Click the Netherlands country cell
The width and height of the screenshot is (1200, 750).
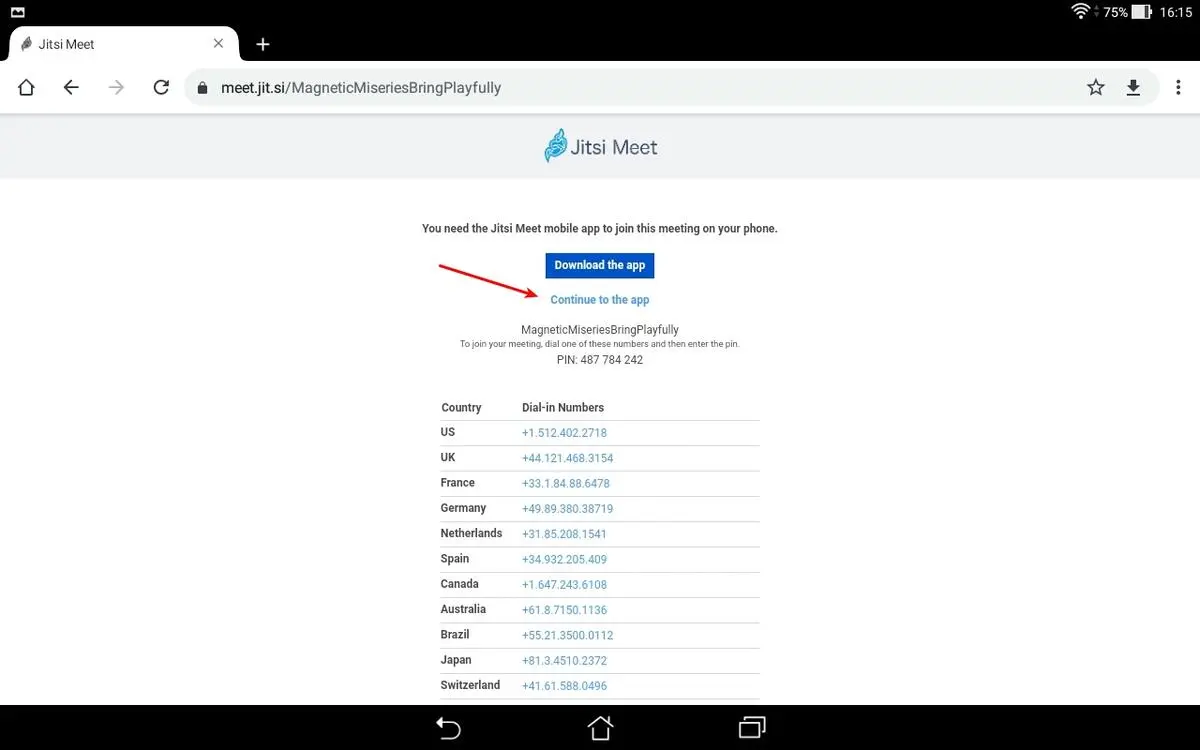point(471,533)
